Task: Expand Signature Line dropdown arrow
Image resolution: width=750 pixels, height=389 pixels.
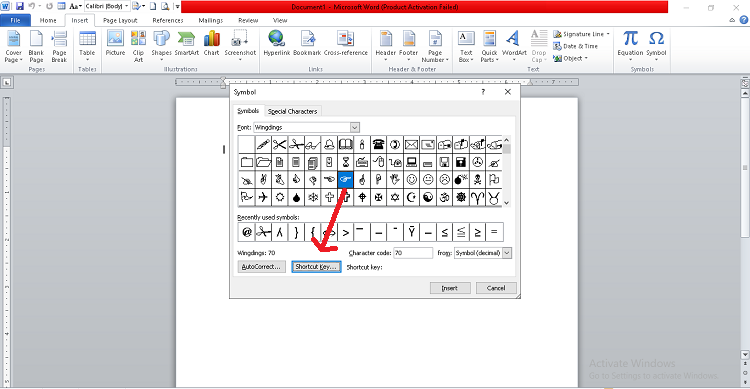Action: point(608,34)
